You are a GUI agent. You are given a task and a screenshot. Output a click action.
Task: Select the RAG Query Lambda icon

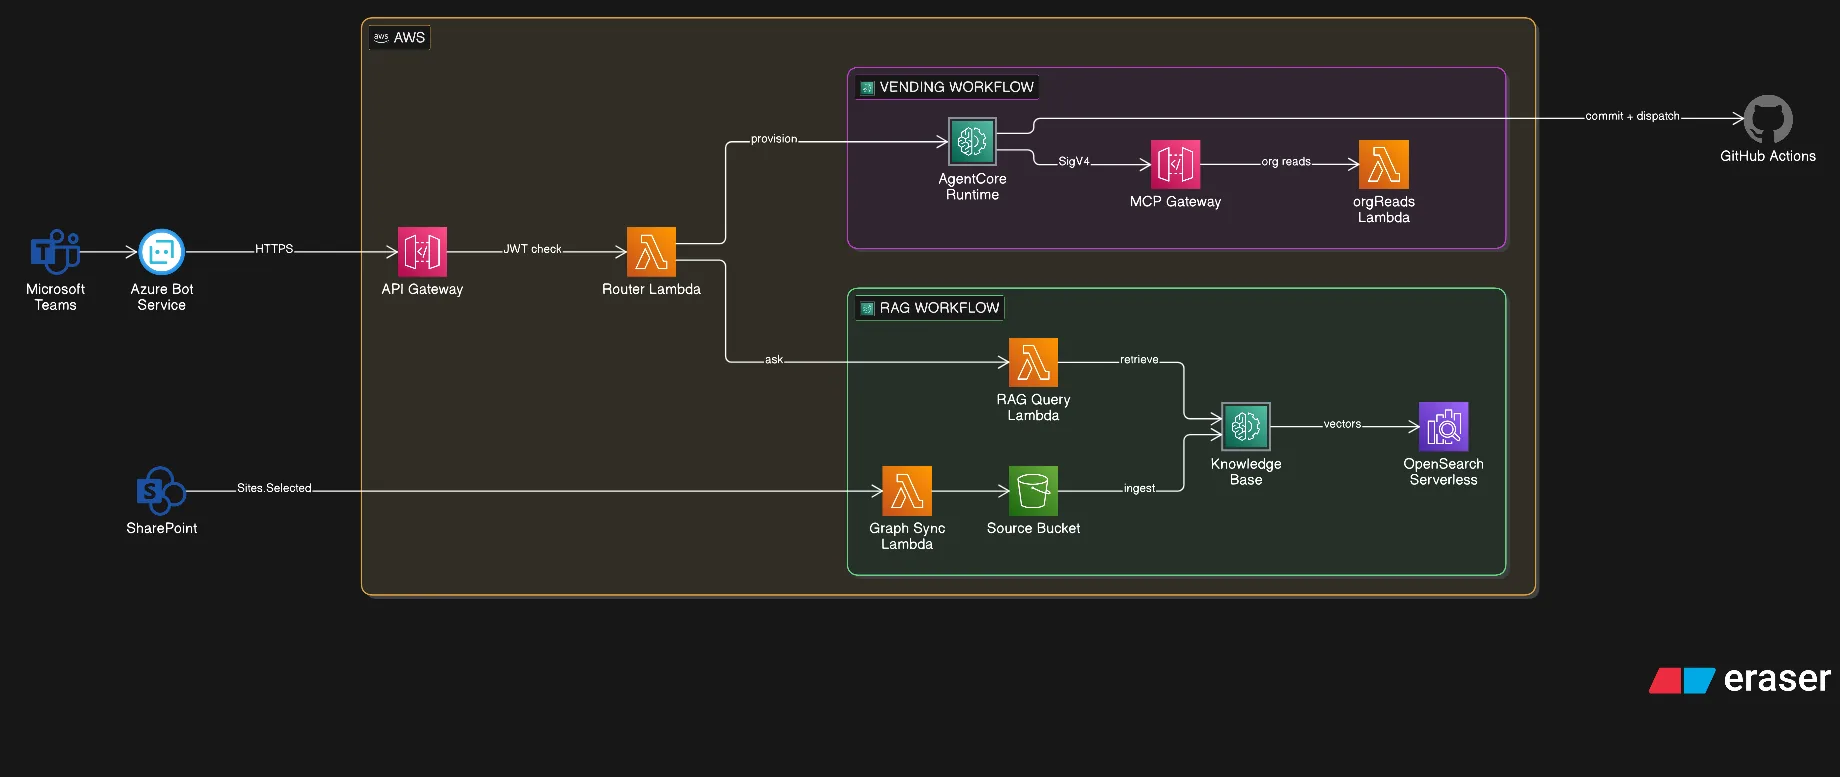1033,362
